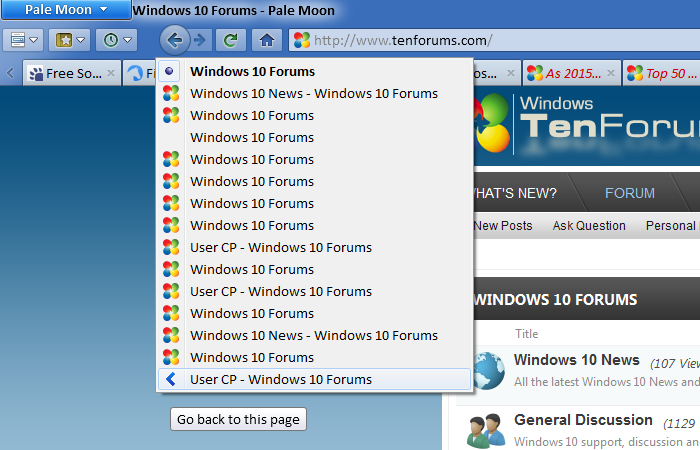The width and height of the screenshot is (700, 450).
Task: Open the General Discussion forum link
Action: 583,420
